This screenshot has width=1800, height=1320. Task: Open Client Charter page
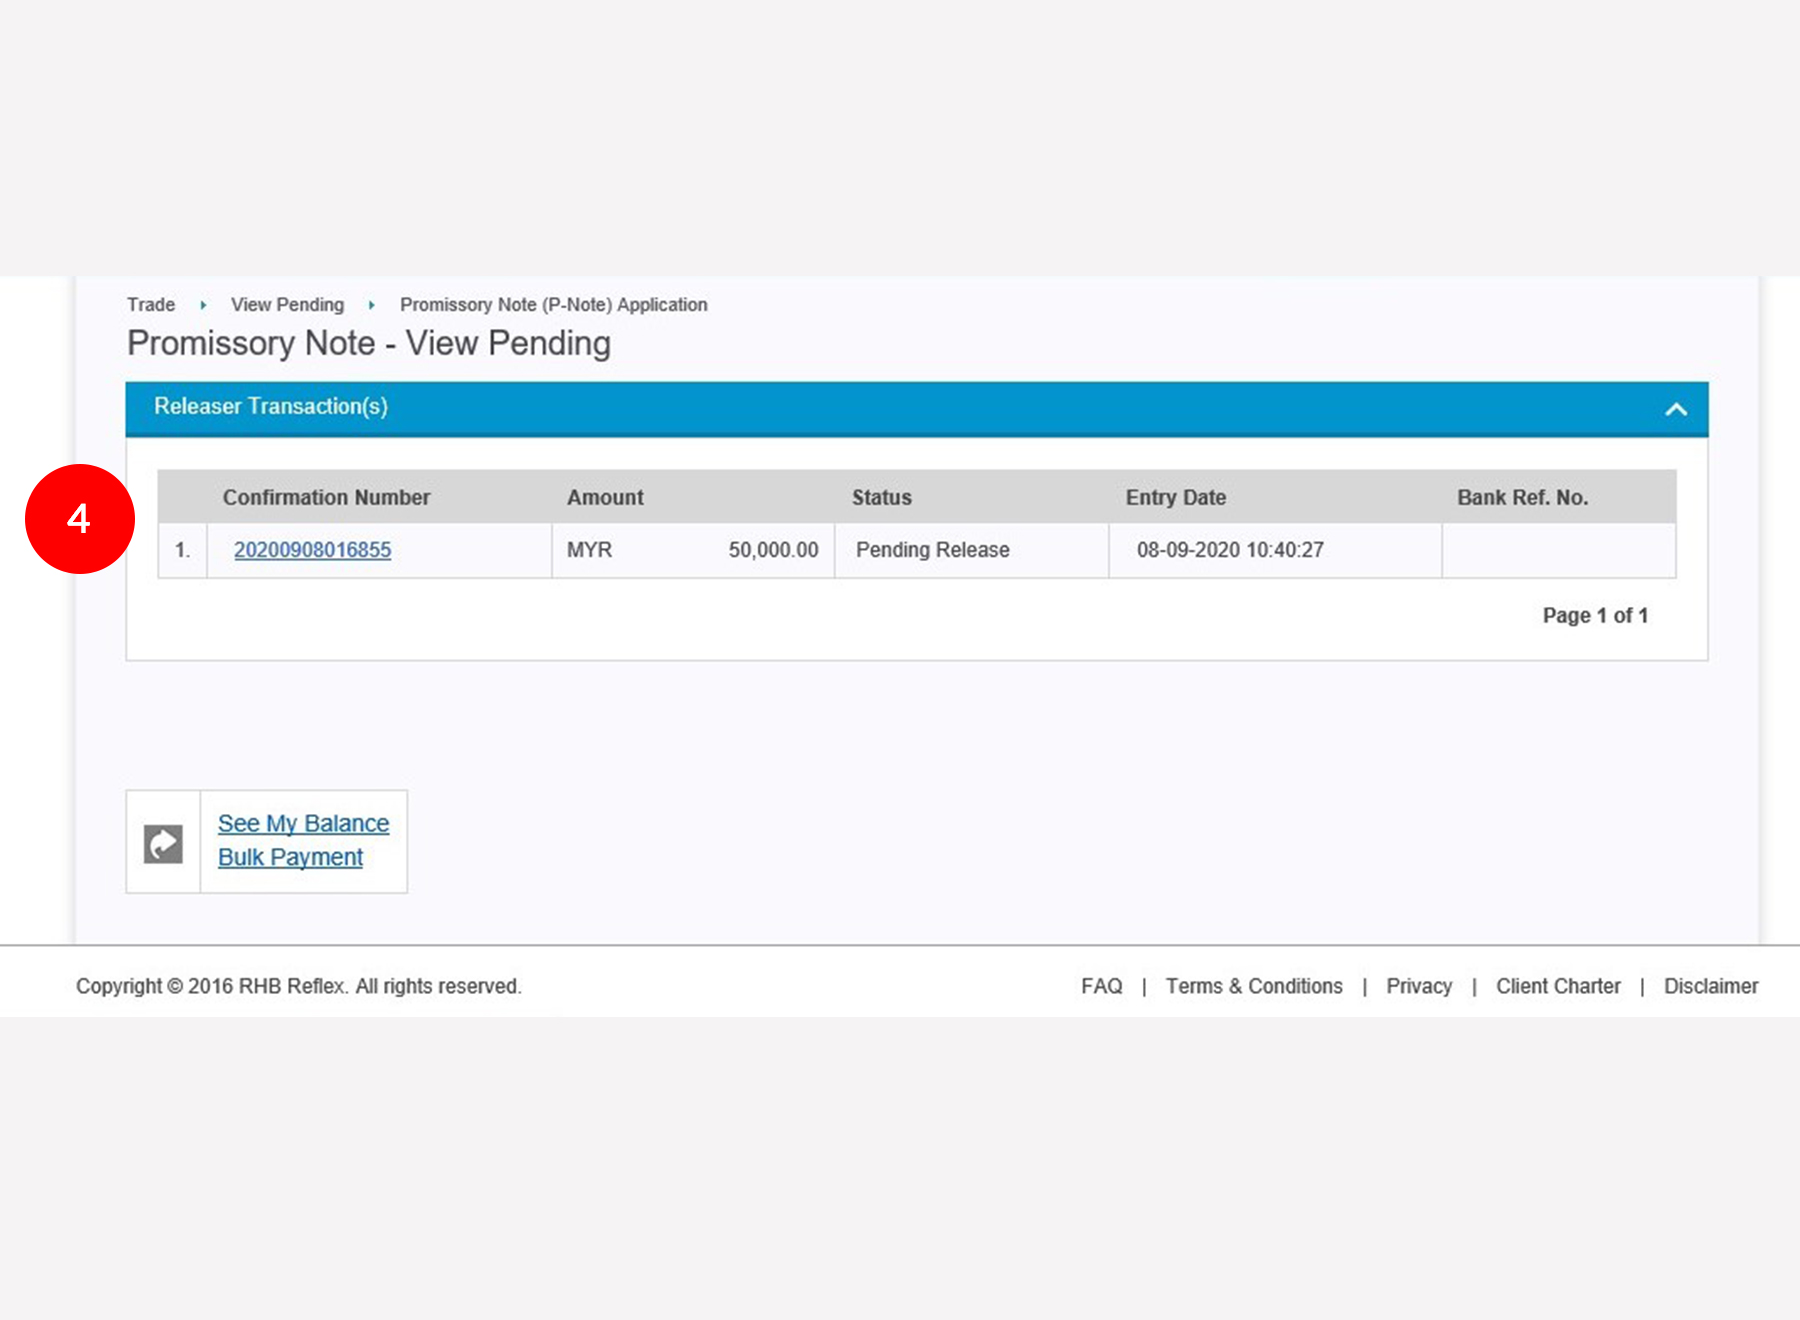[1558, 986]
